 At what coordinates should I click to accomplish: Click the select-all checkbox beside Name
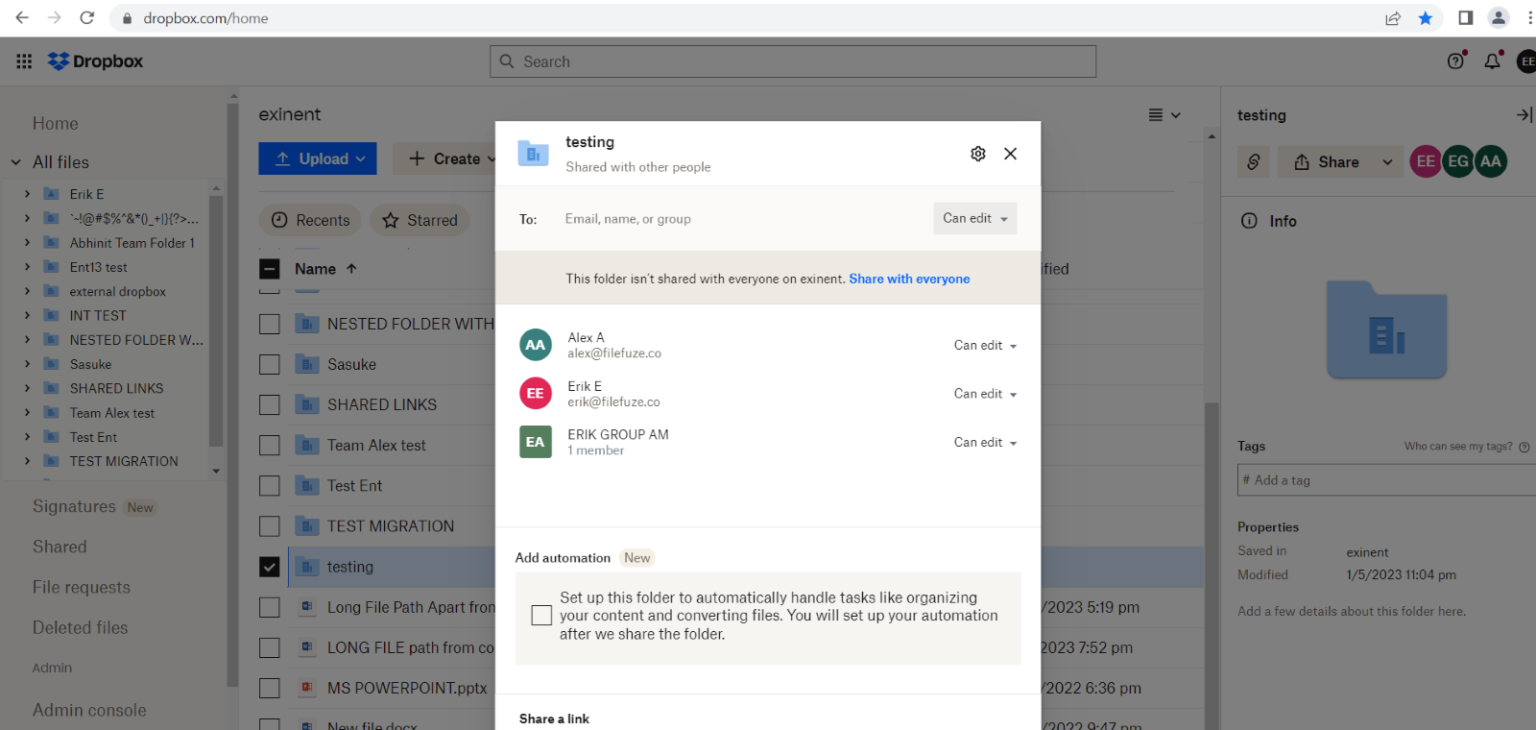(x=269, y=268)
